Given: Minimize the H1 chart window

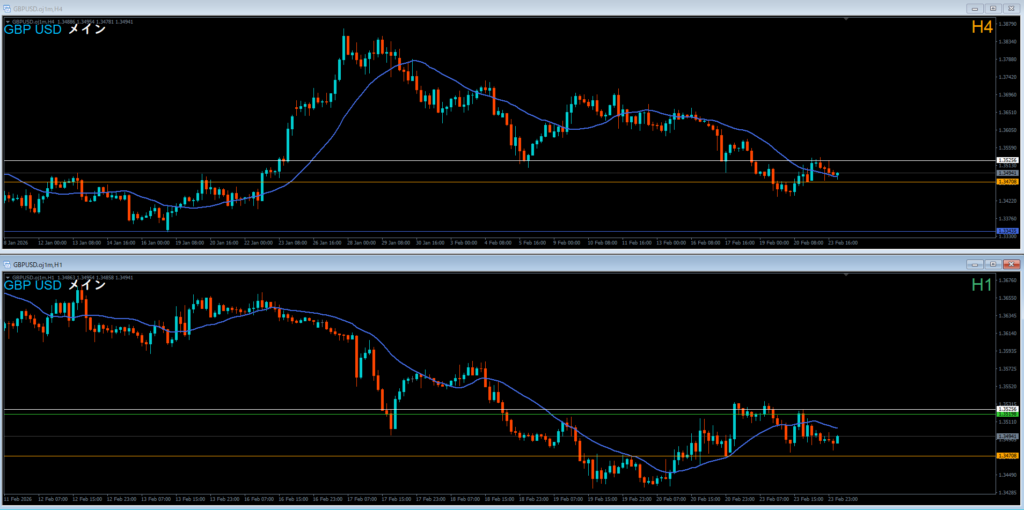Looking at the screenshot, I should coord(974,264).
